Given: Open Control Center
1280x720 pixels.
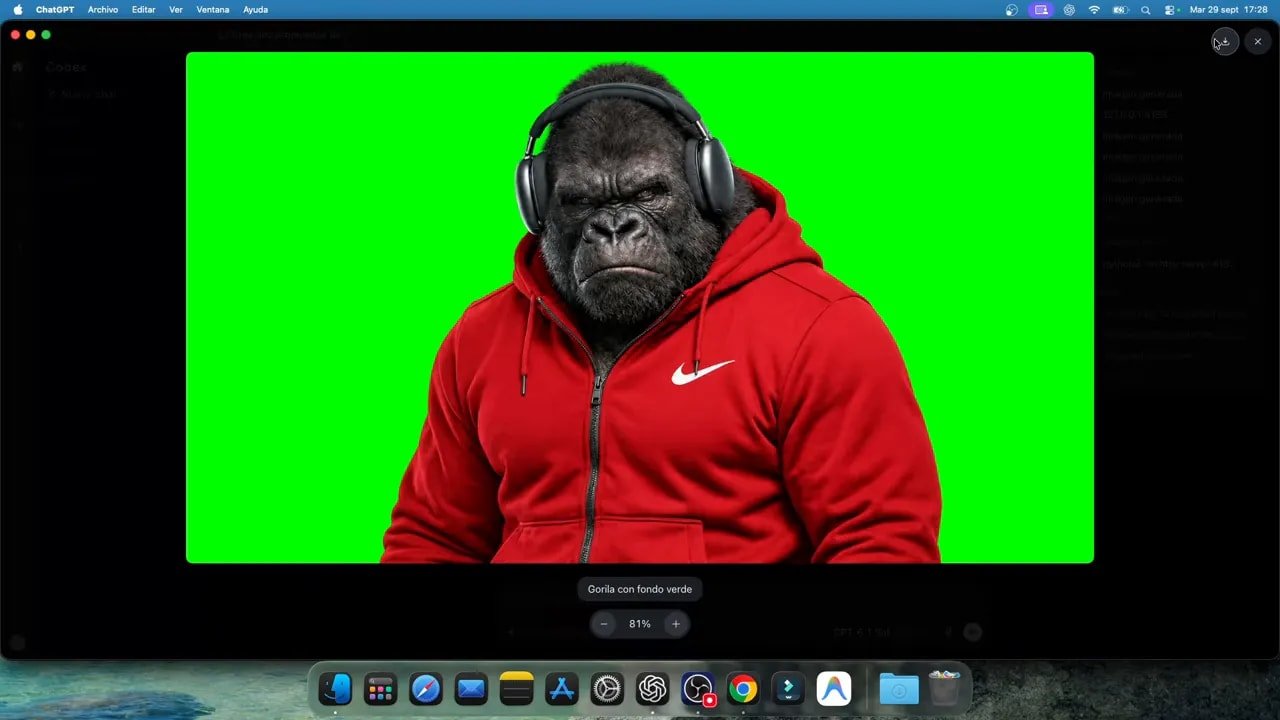Looking at the screenshot, I should pyautogui.click(x=1169, y=9).
